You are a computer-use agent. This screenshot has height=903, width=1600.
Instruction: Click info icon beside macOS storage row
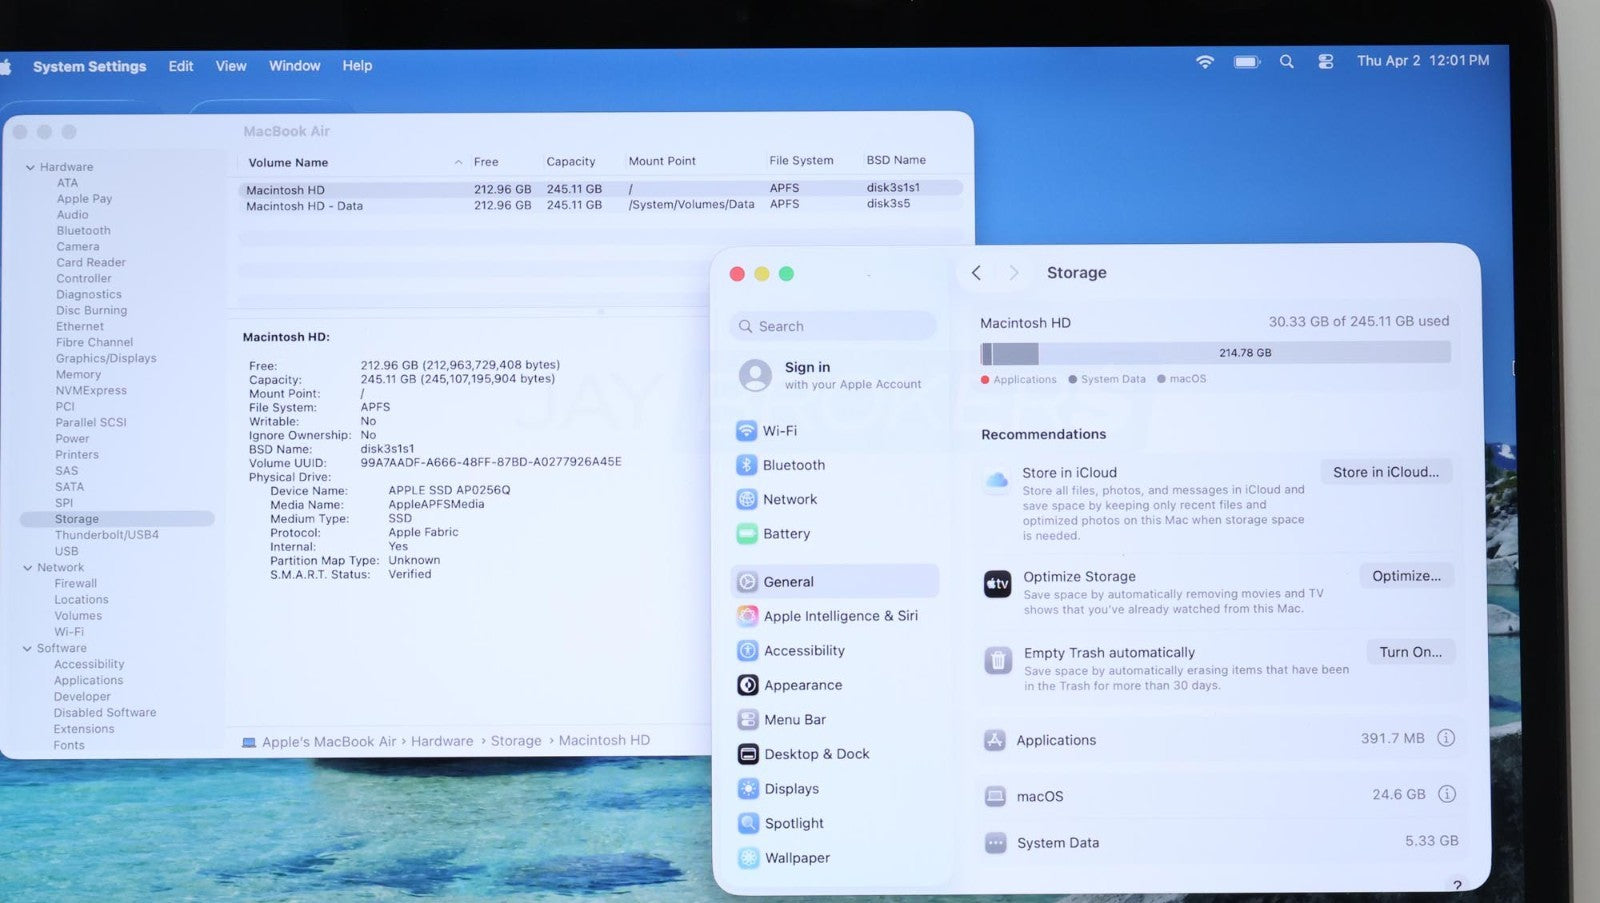[x=1446, y=794]
